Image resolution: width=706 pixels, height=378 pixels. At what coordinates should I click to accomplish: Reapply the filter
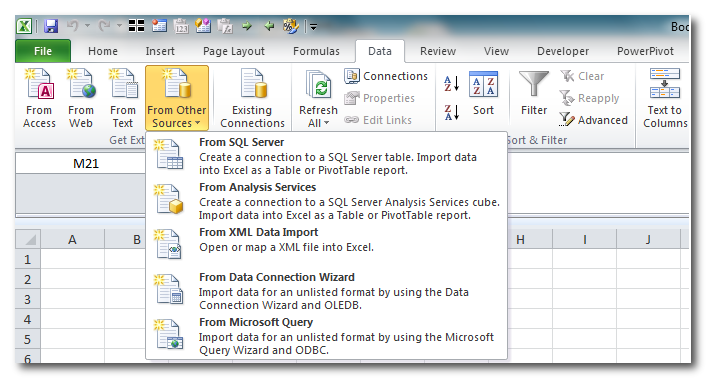(x=589, y=98)
